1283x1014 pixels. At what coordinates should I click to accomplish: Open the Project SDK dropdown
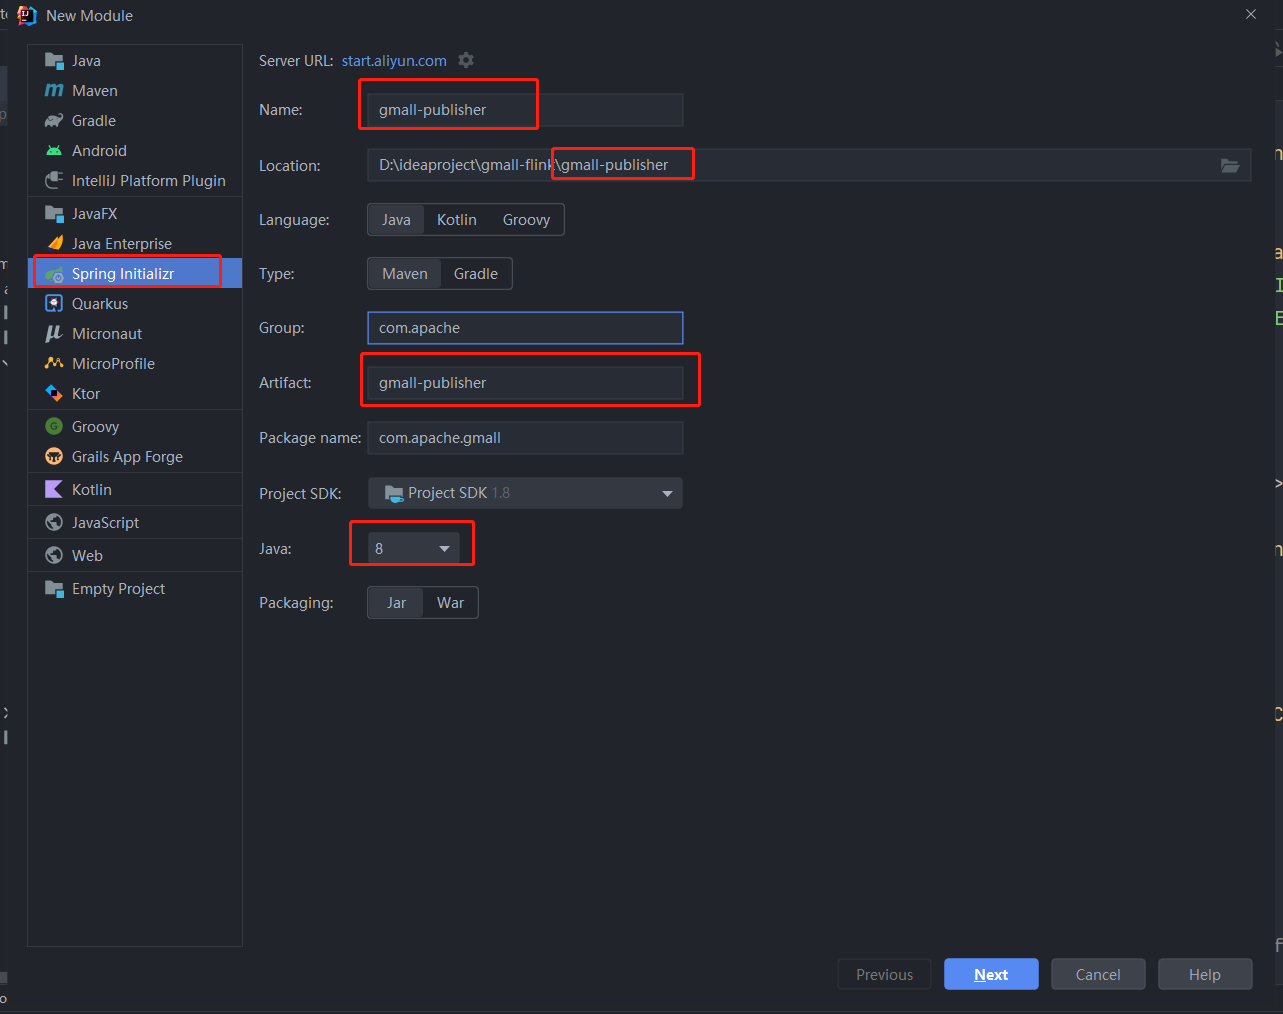(525, 493)
